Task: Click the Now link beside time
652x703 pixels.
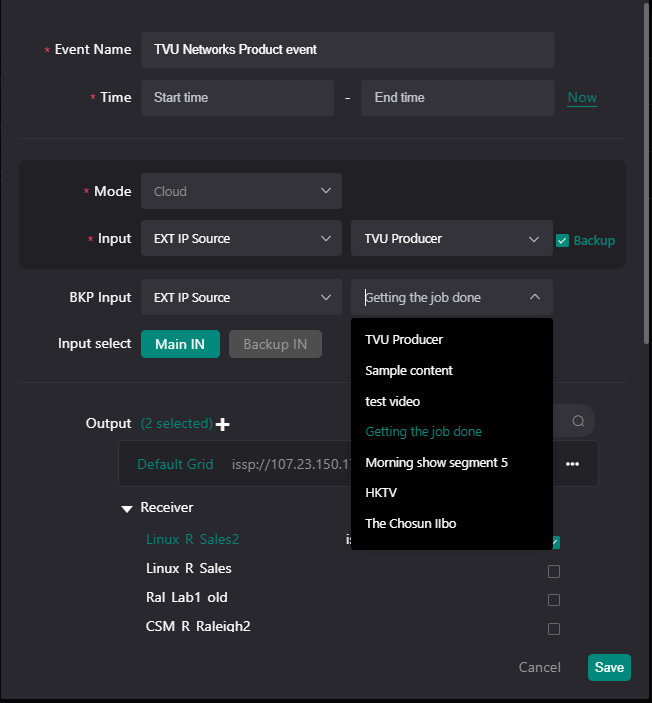Action: coord(582,97)
